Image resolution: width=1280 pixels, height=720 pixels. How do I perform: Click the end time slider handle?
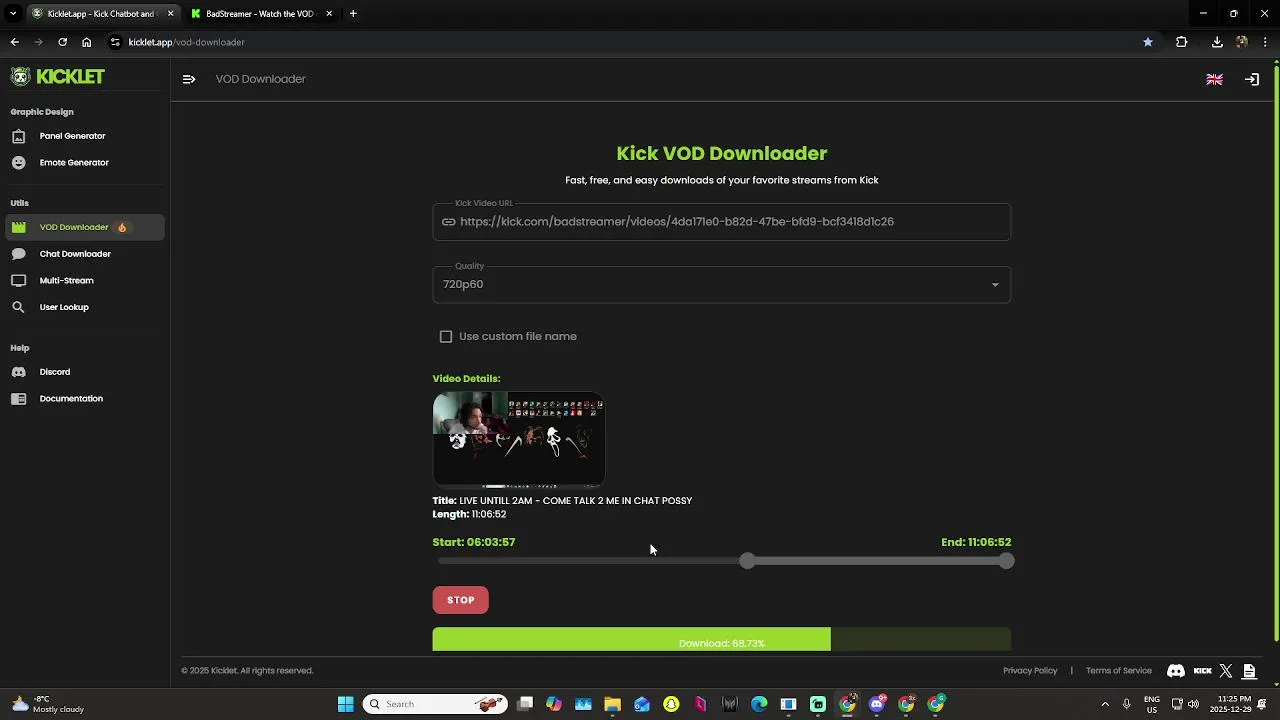(x=1006, y=561)
